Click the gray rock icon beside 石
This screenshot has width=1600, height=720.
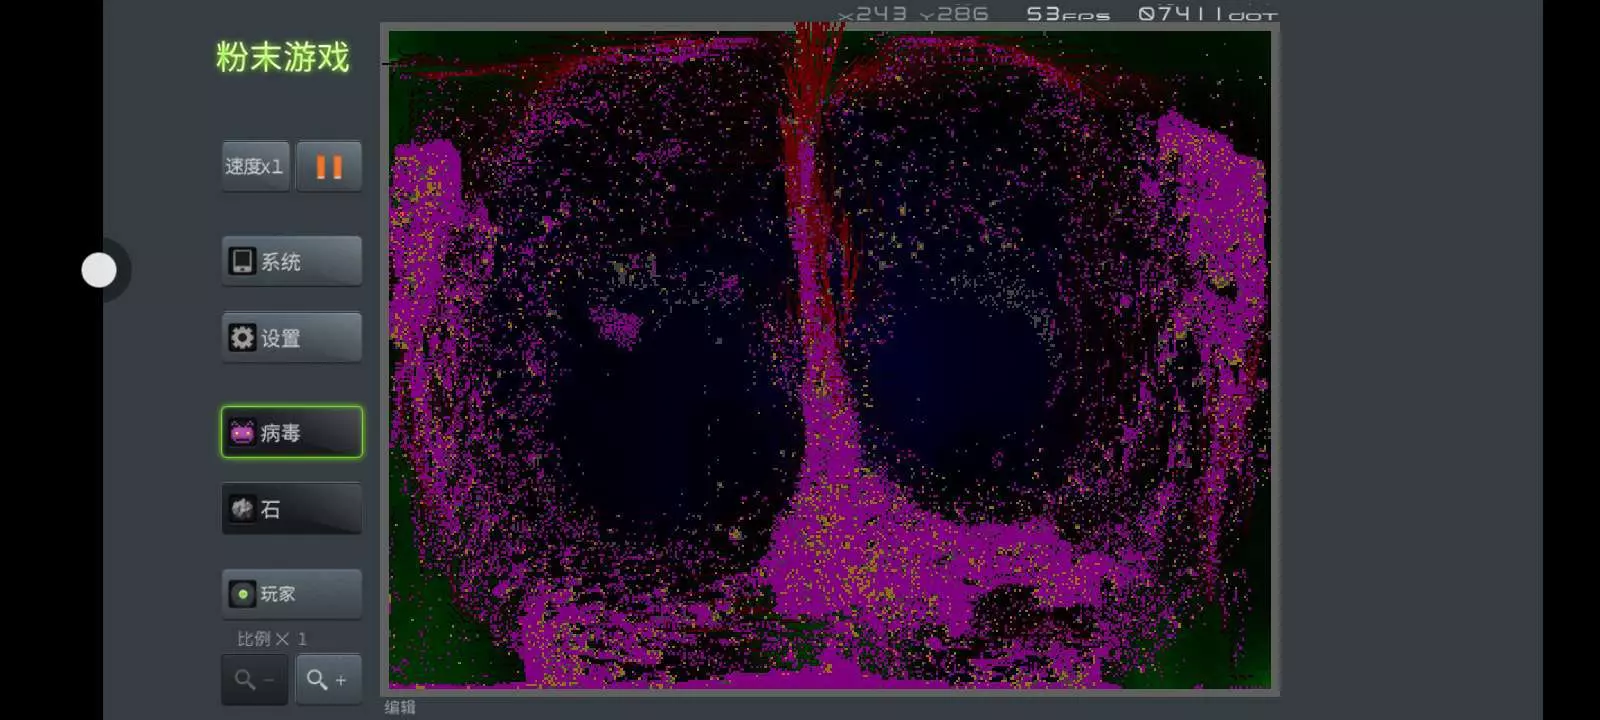tap(242, 509)
